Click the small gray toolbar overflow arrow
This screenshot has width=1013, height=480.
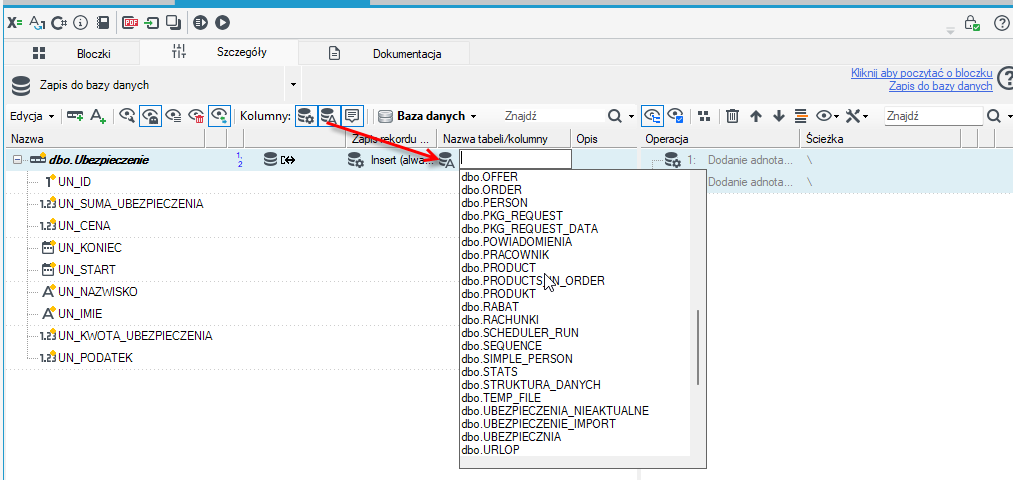point(950,30)
